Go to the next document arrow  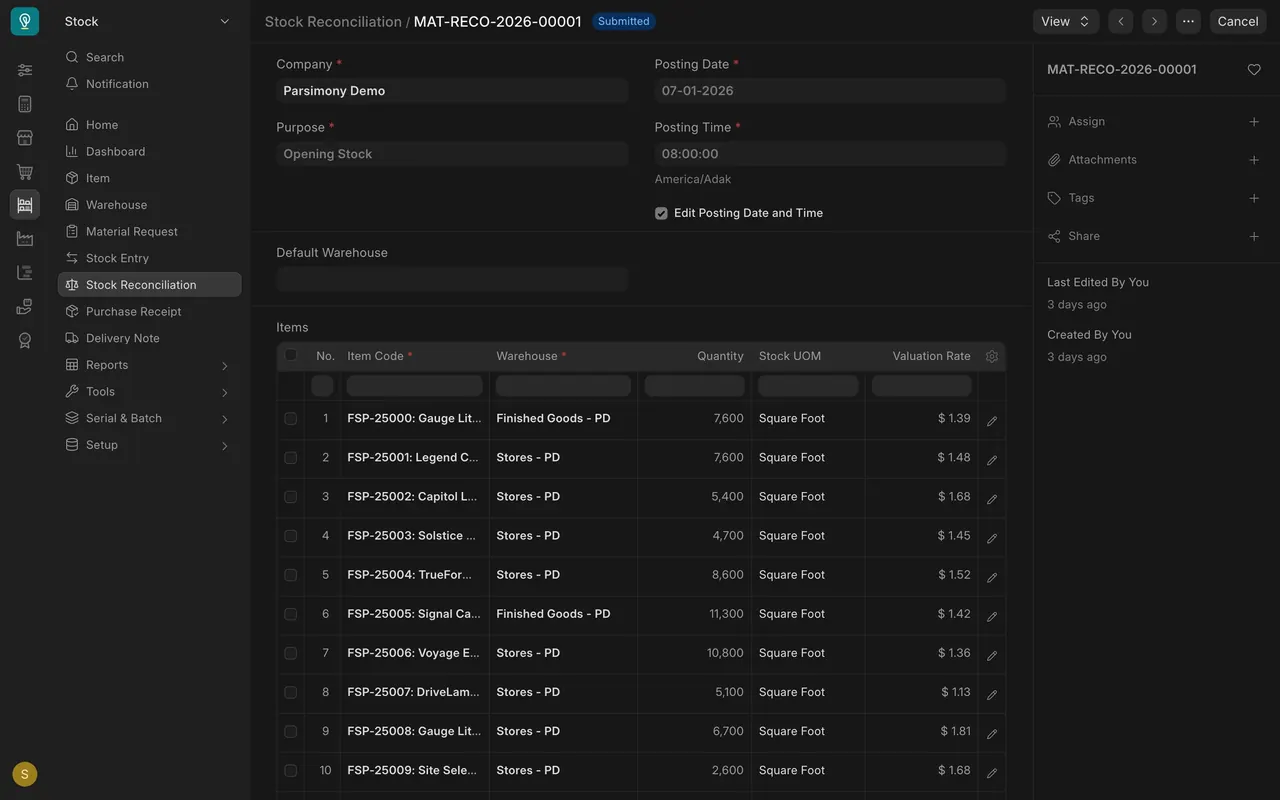[x=1154, y=21]
